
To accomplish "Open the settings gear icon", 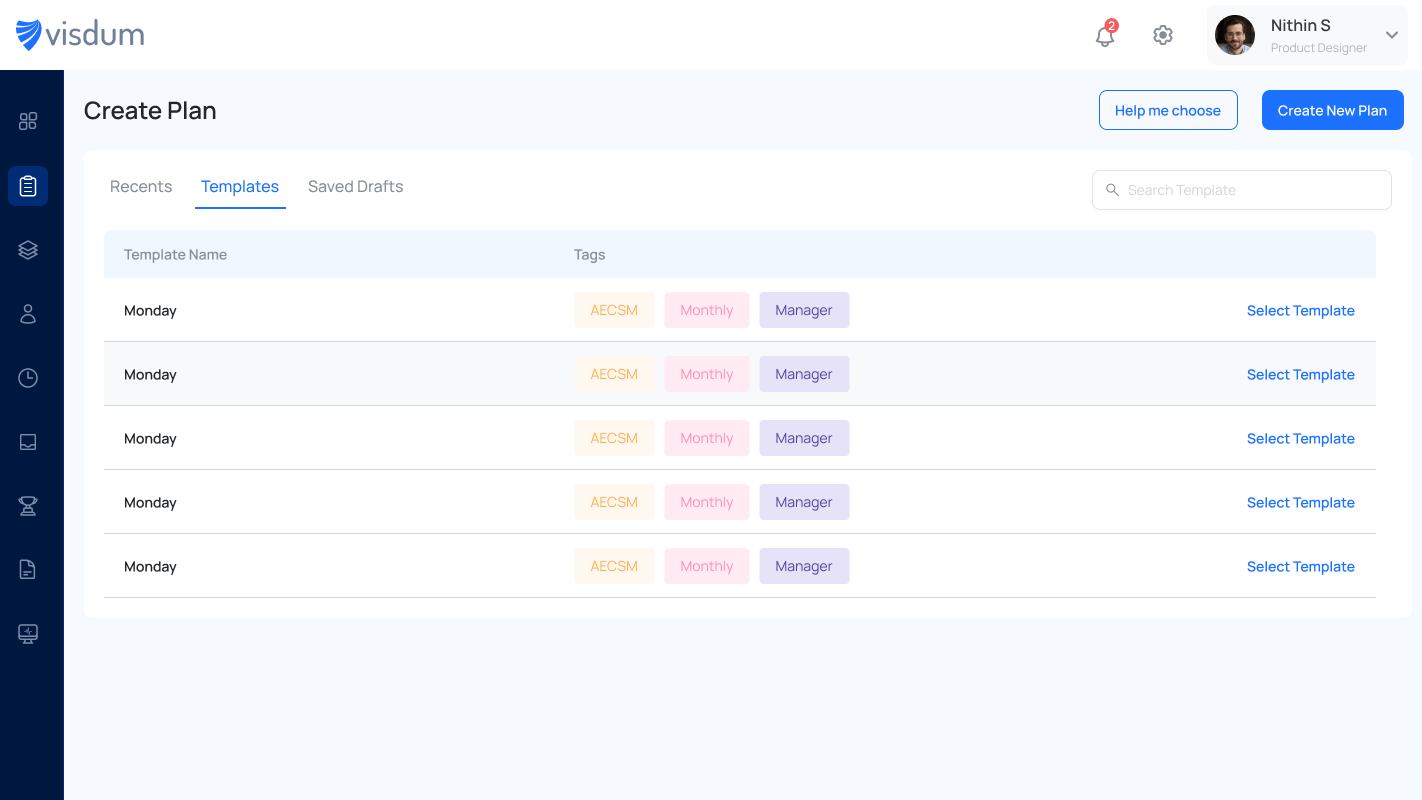I will (1162, 35).
